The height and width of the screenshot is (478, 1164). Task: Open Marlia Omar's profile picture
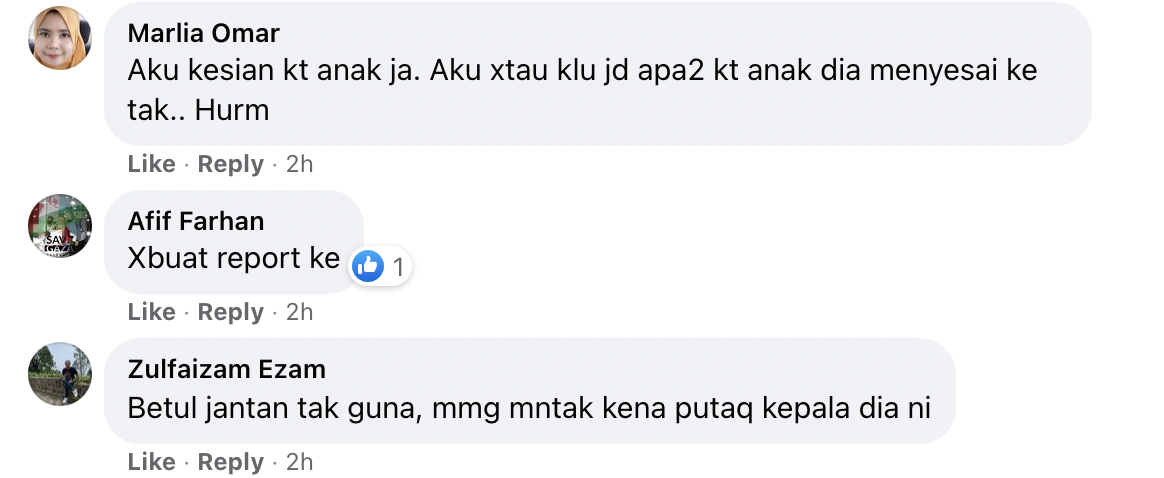coord(60,38)
